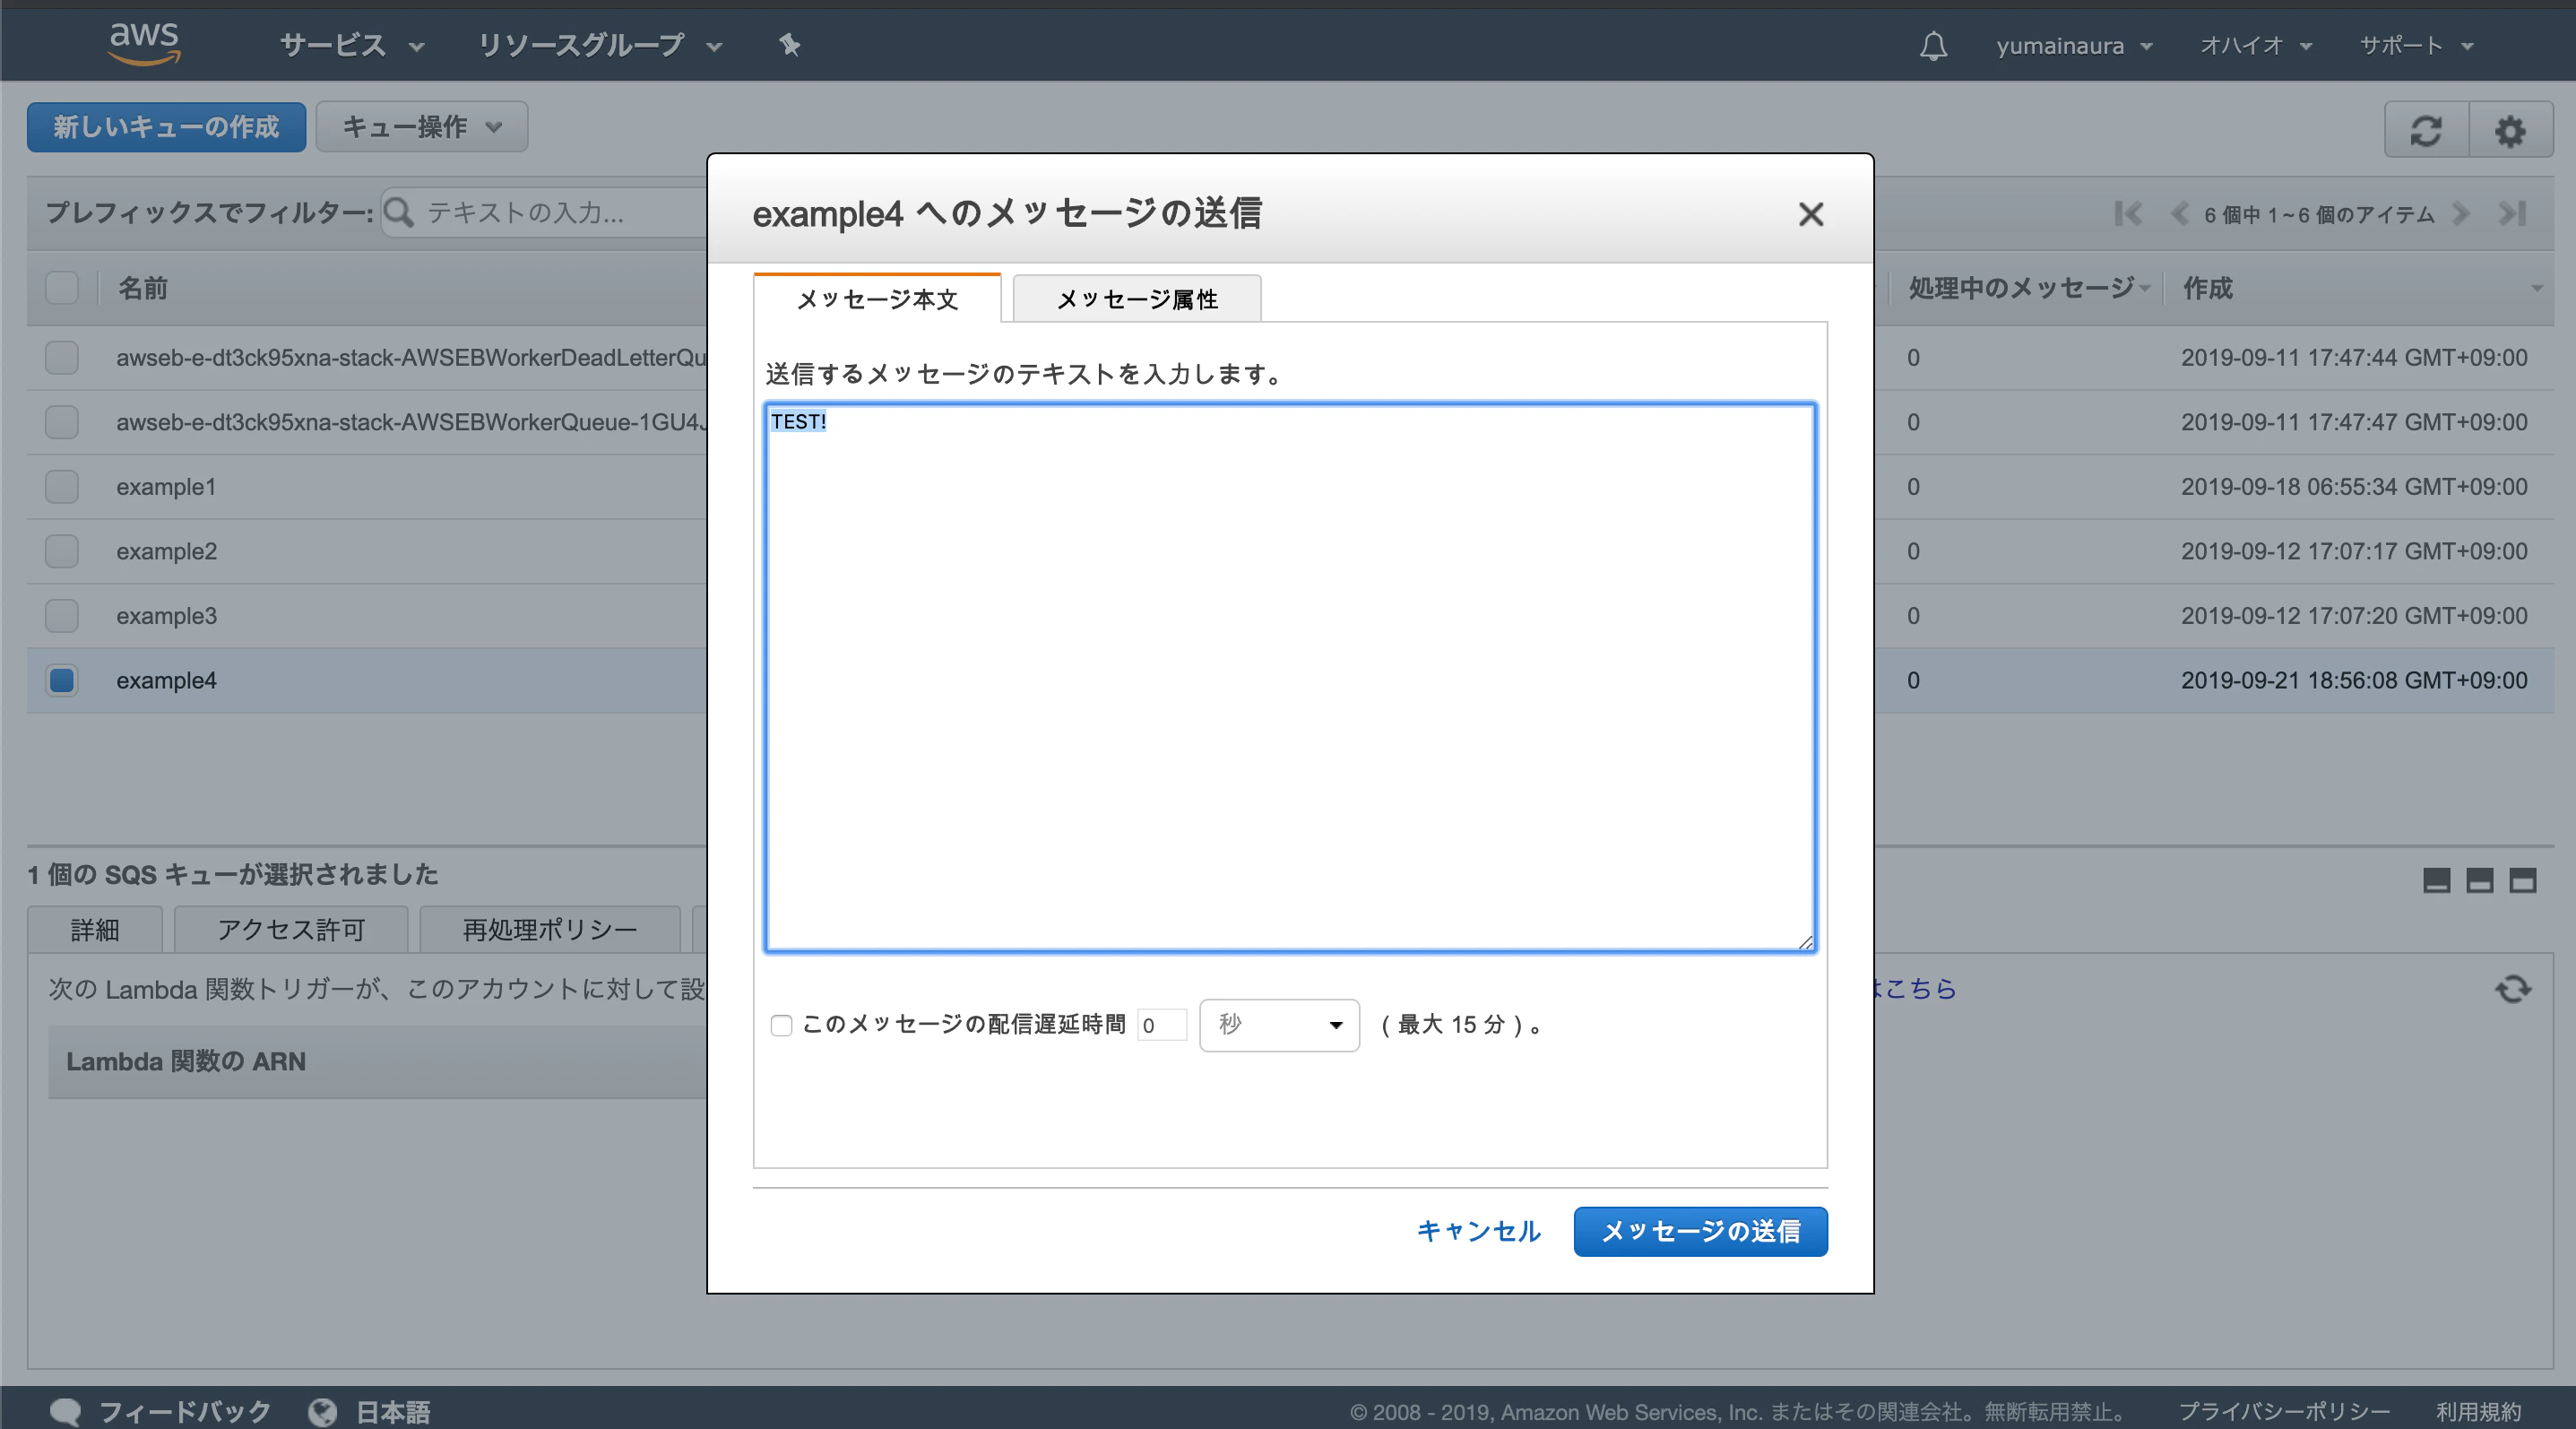
Task: Check the example2 queue checkbox
Action: [62, 551]
